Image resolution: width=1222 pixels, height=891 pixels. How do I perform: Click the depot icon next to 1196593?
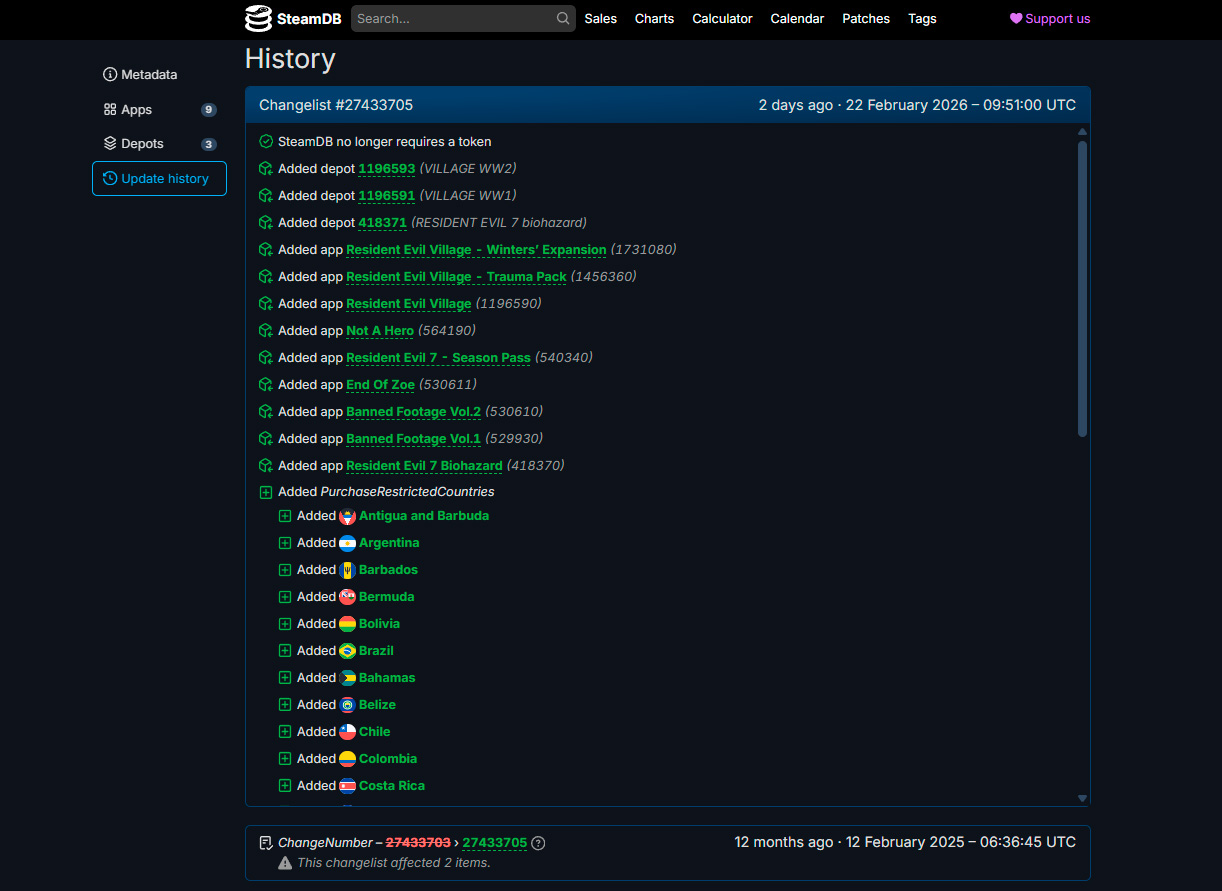(x=266, y=169)
